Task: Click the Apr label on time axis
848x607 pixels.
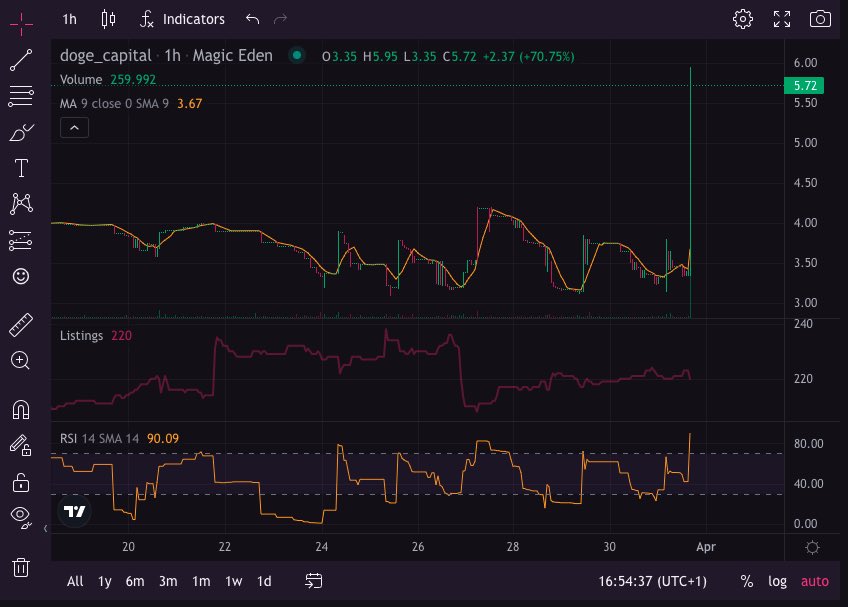Action: tap(706, 547)
